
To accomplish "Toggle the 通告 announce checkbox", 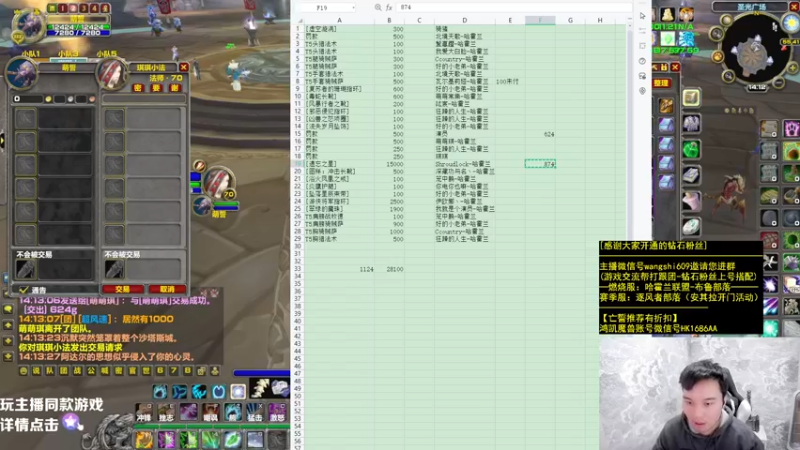I will coord(23,290).
